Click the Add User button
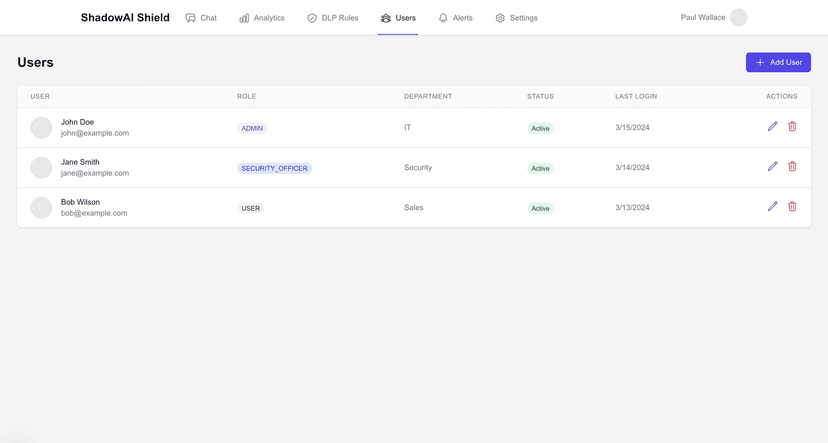 click(x=778, y=62)
